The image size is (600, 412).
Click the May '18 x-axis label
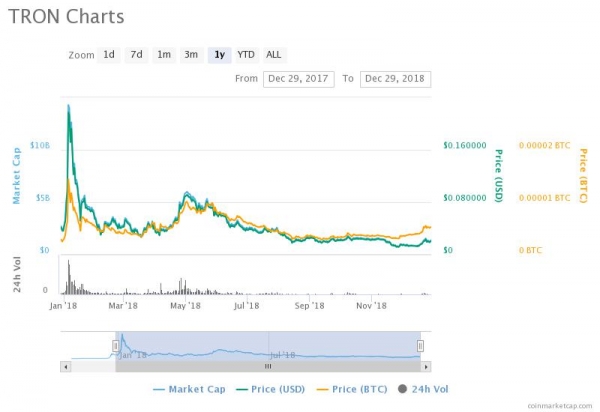point(185,306)
